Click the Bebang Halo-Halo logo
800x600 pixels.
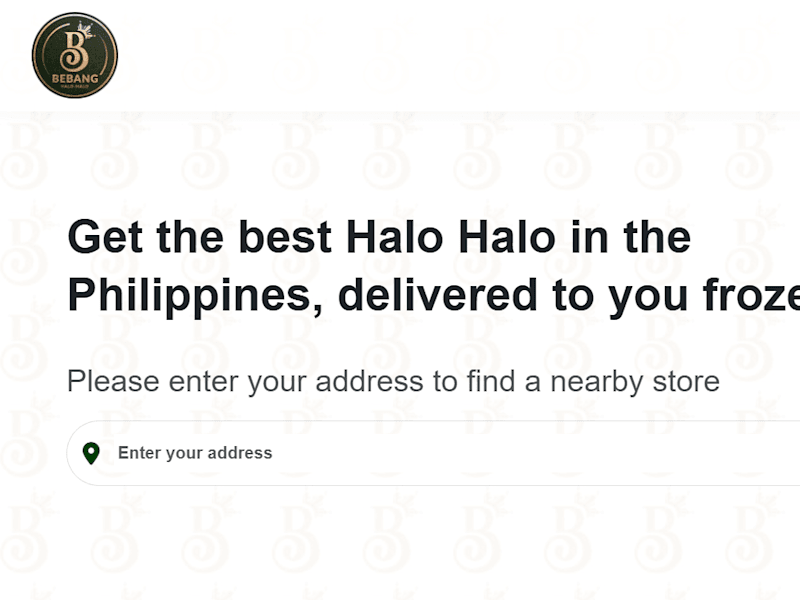click(74, 55)
